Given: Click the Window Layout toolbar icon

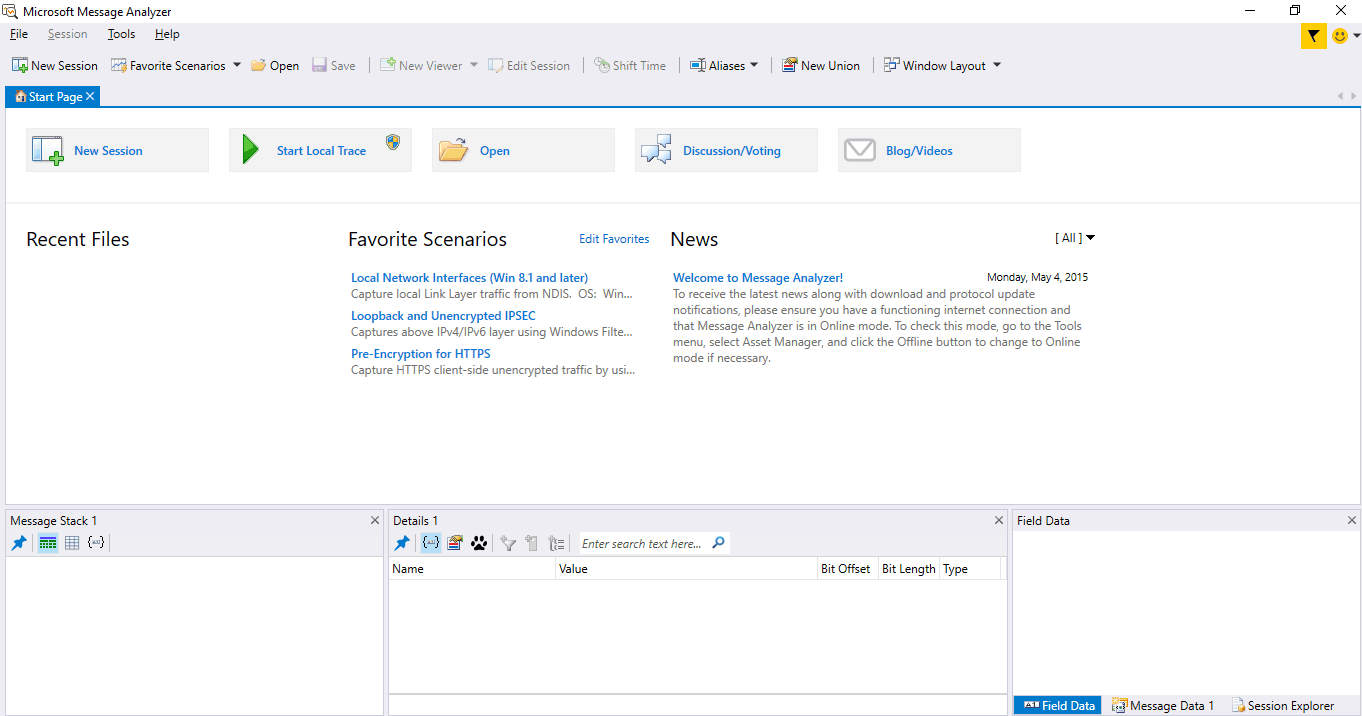Looking at the screenshot, I should pyautogui.click(x=891, y=65).
